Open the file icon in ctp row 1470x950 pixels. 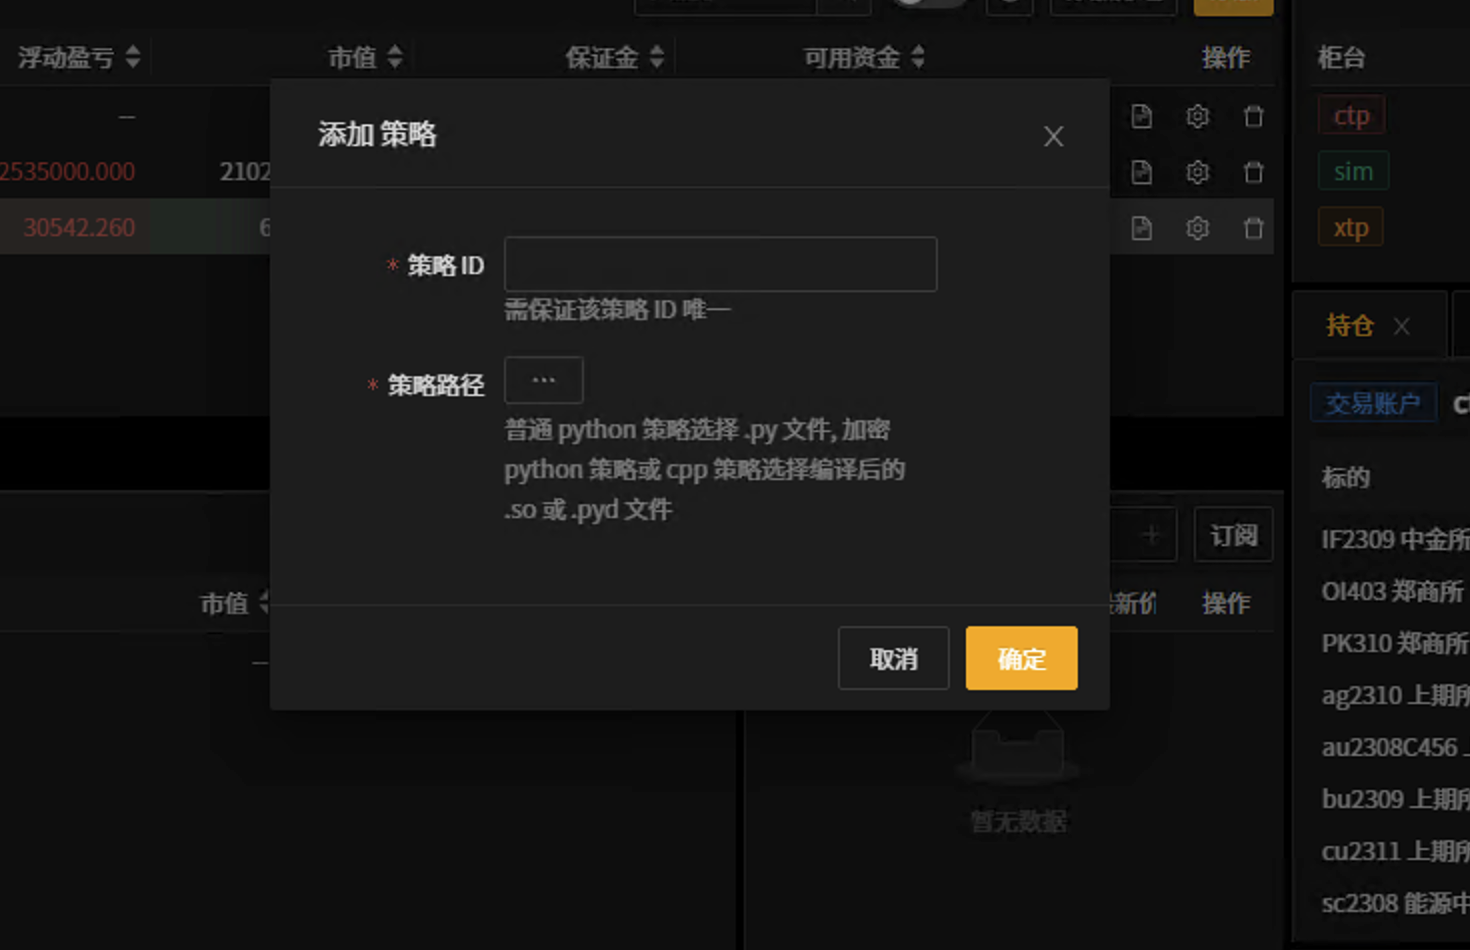[1141, 116]
